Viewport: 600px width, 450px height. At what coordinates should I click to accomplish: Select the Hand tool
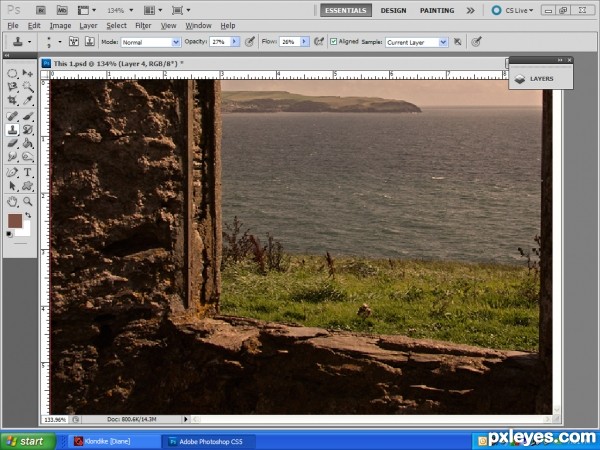click(x=12, y=201)
